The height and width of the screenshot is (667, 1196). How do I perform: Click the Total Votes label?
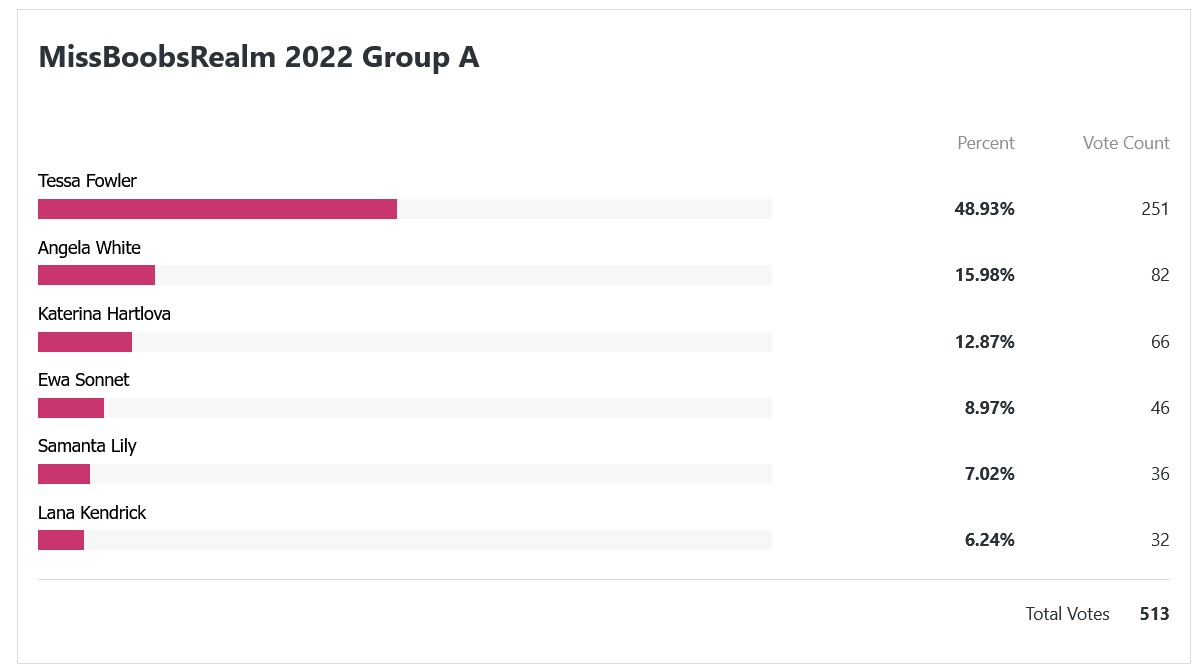click(x=1067, y=614)
